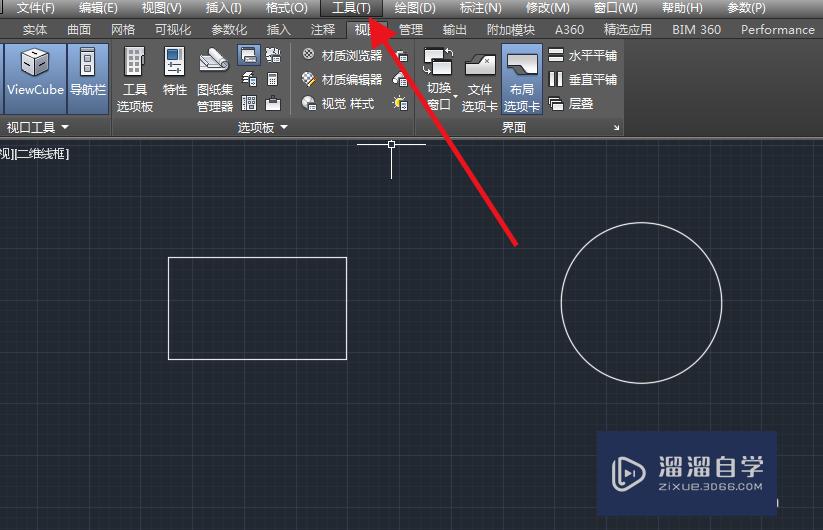The height and width of the screenshot is (530, 823).
Task: Click the briefcase-shaped icon in 选项板 panel
Action: coord(272,103)
